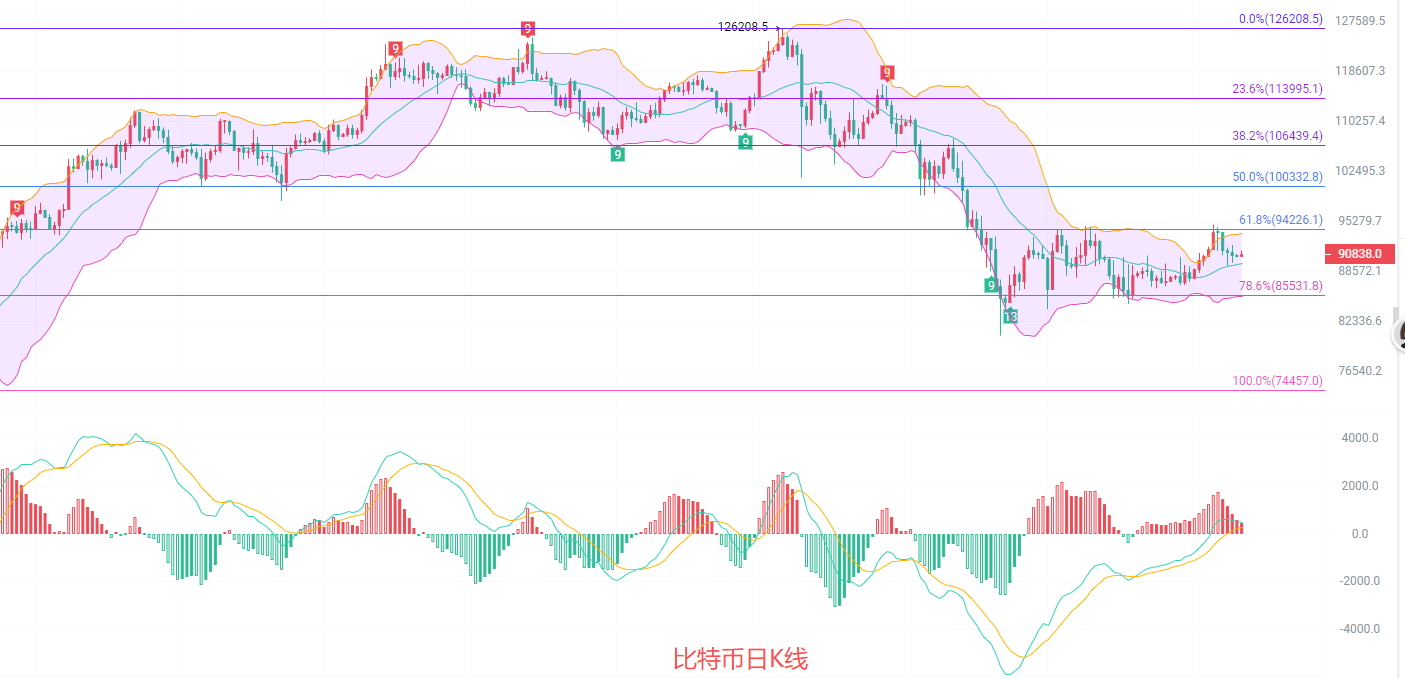Click the topmost red 9 signal marker
This screenshot has width=1405, height=679.
pos(528,28)
